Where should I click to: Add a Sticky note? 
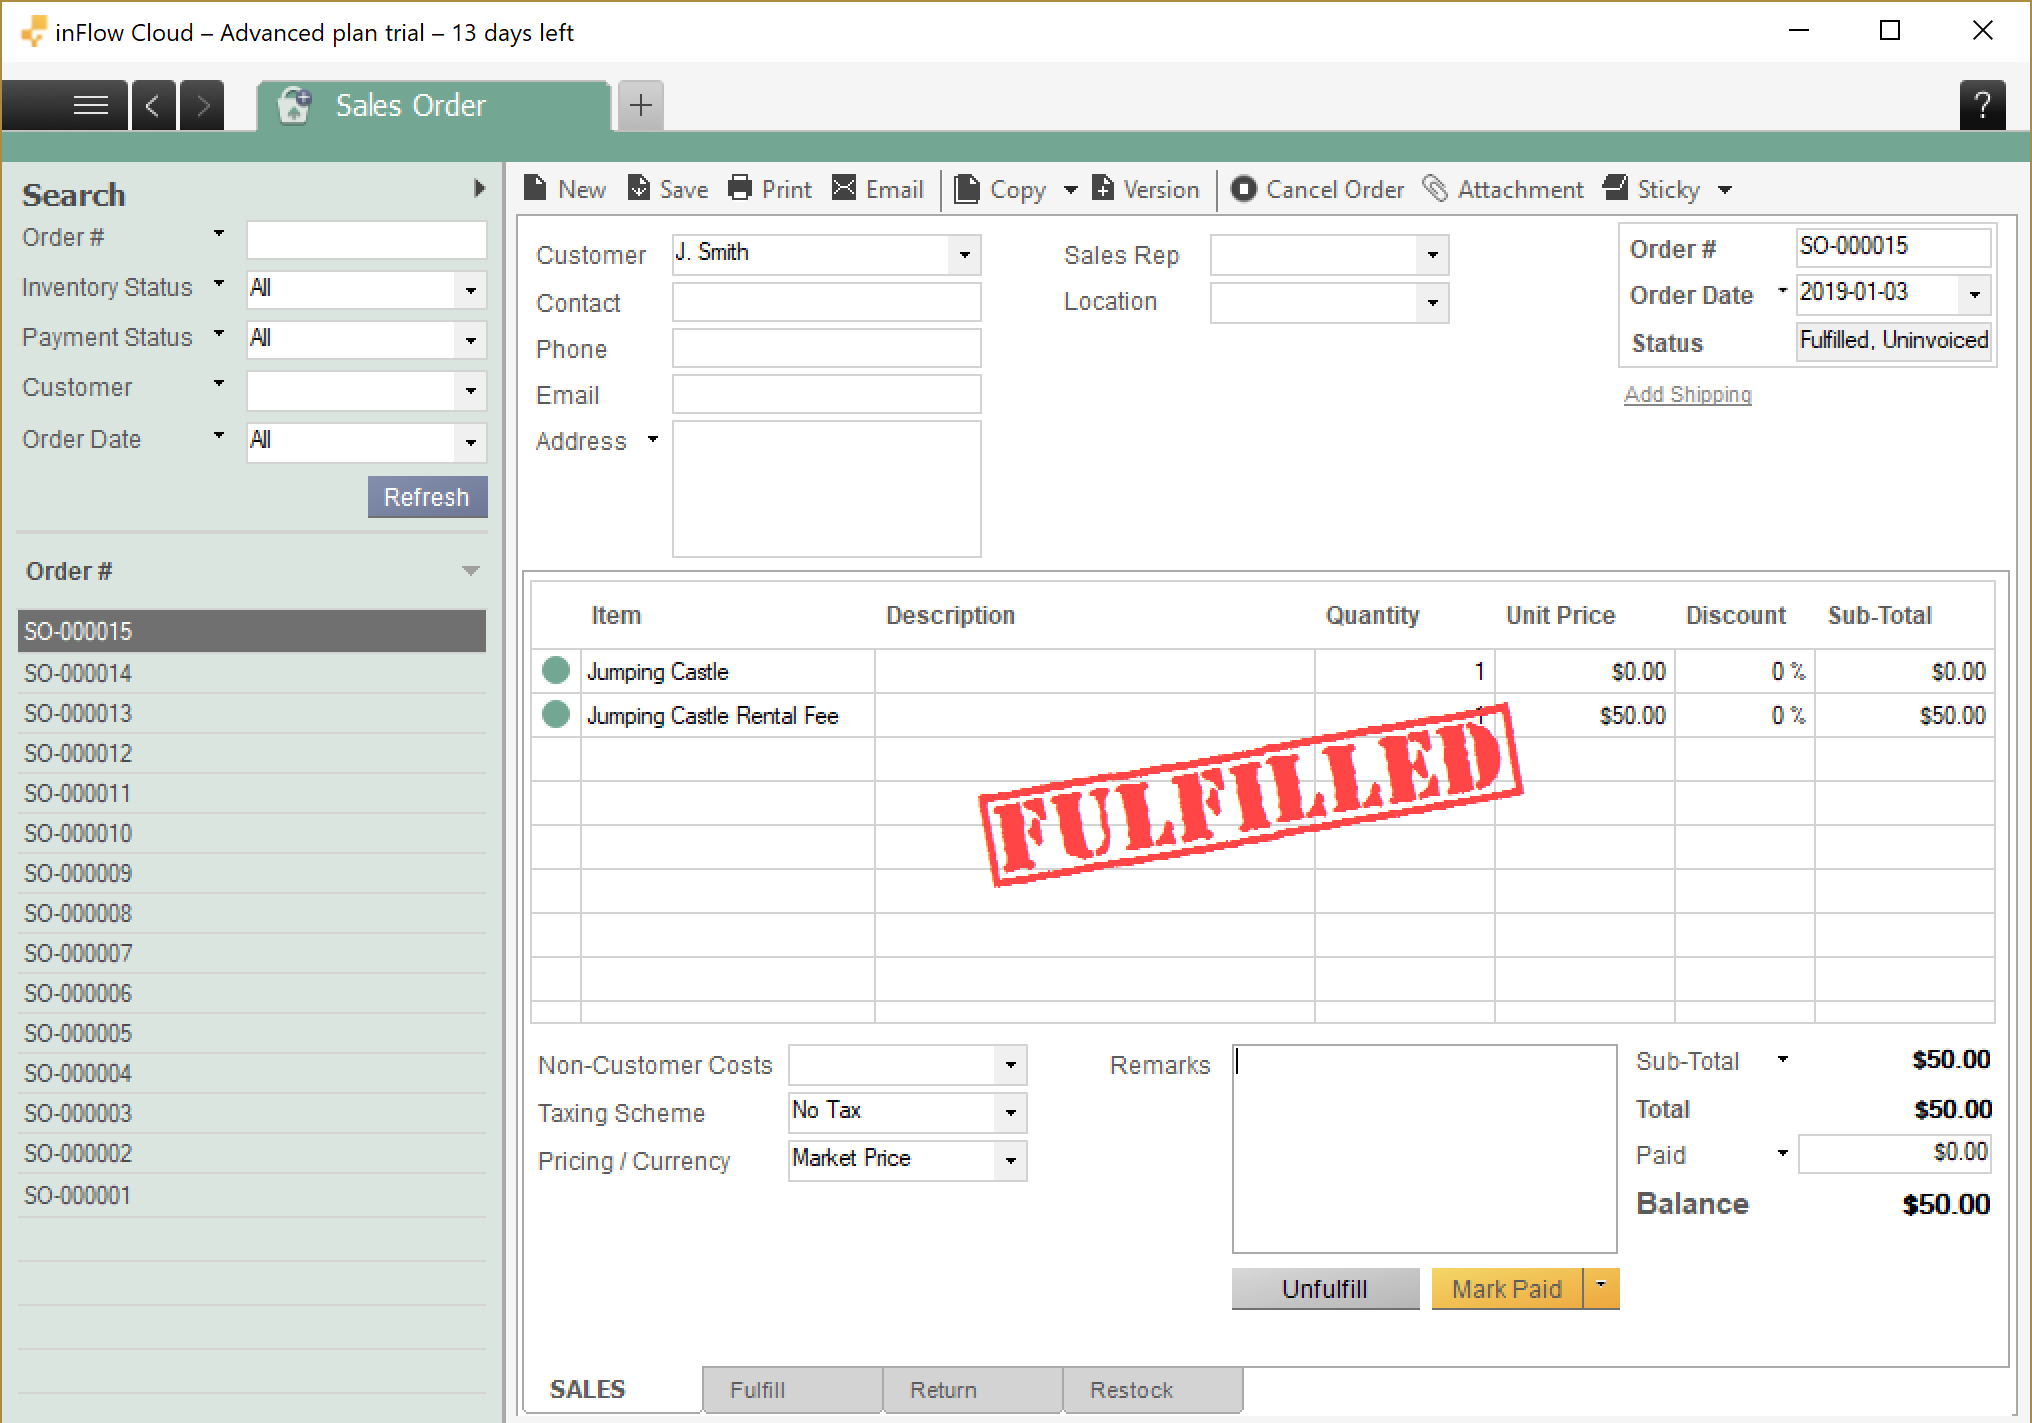[1652, 189]
